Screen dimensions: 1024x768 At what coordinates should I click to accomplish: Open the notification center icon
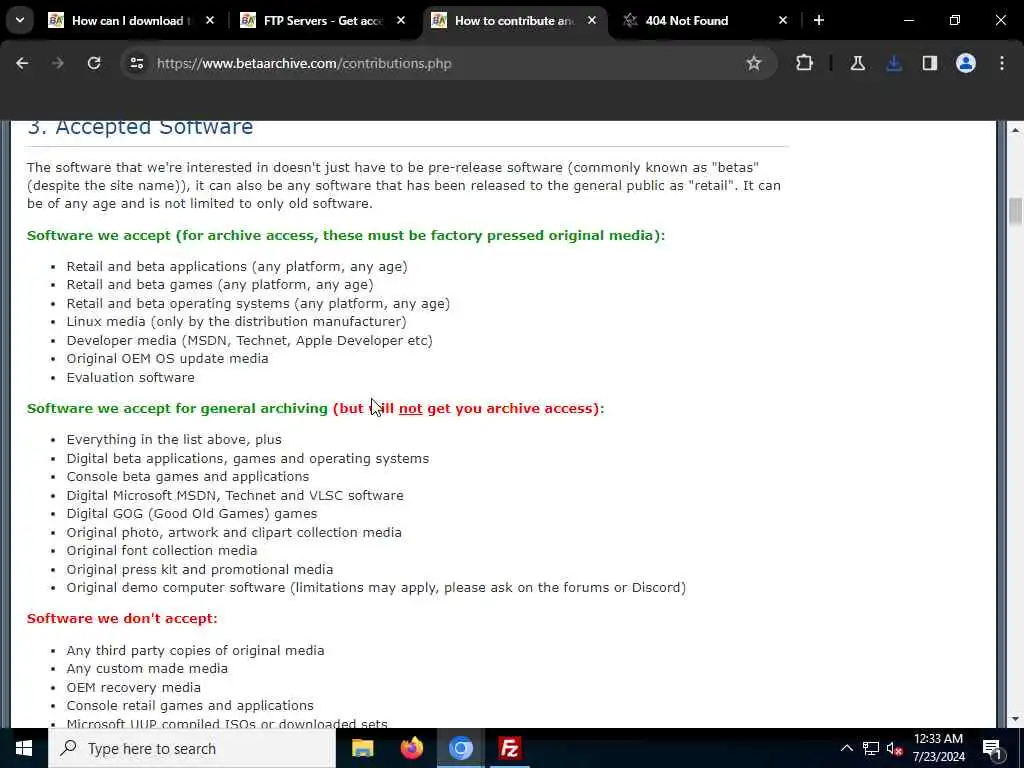[992, 748]
